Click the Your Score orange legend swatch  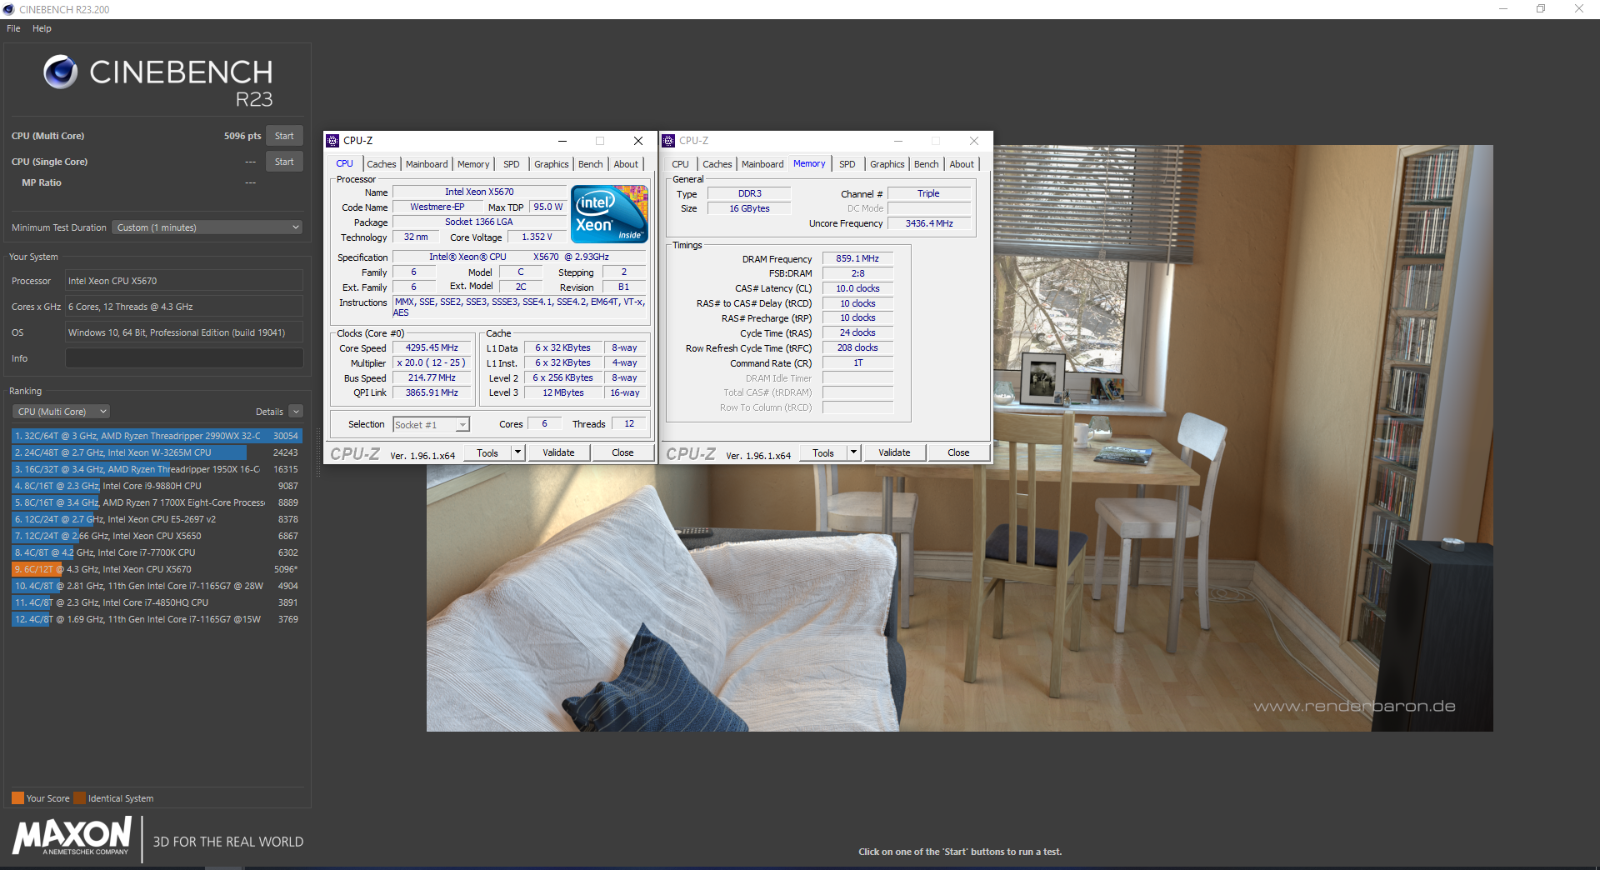point(17,798)
